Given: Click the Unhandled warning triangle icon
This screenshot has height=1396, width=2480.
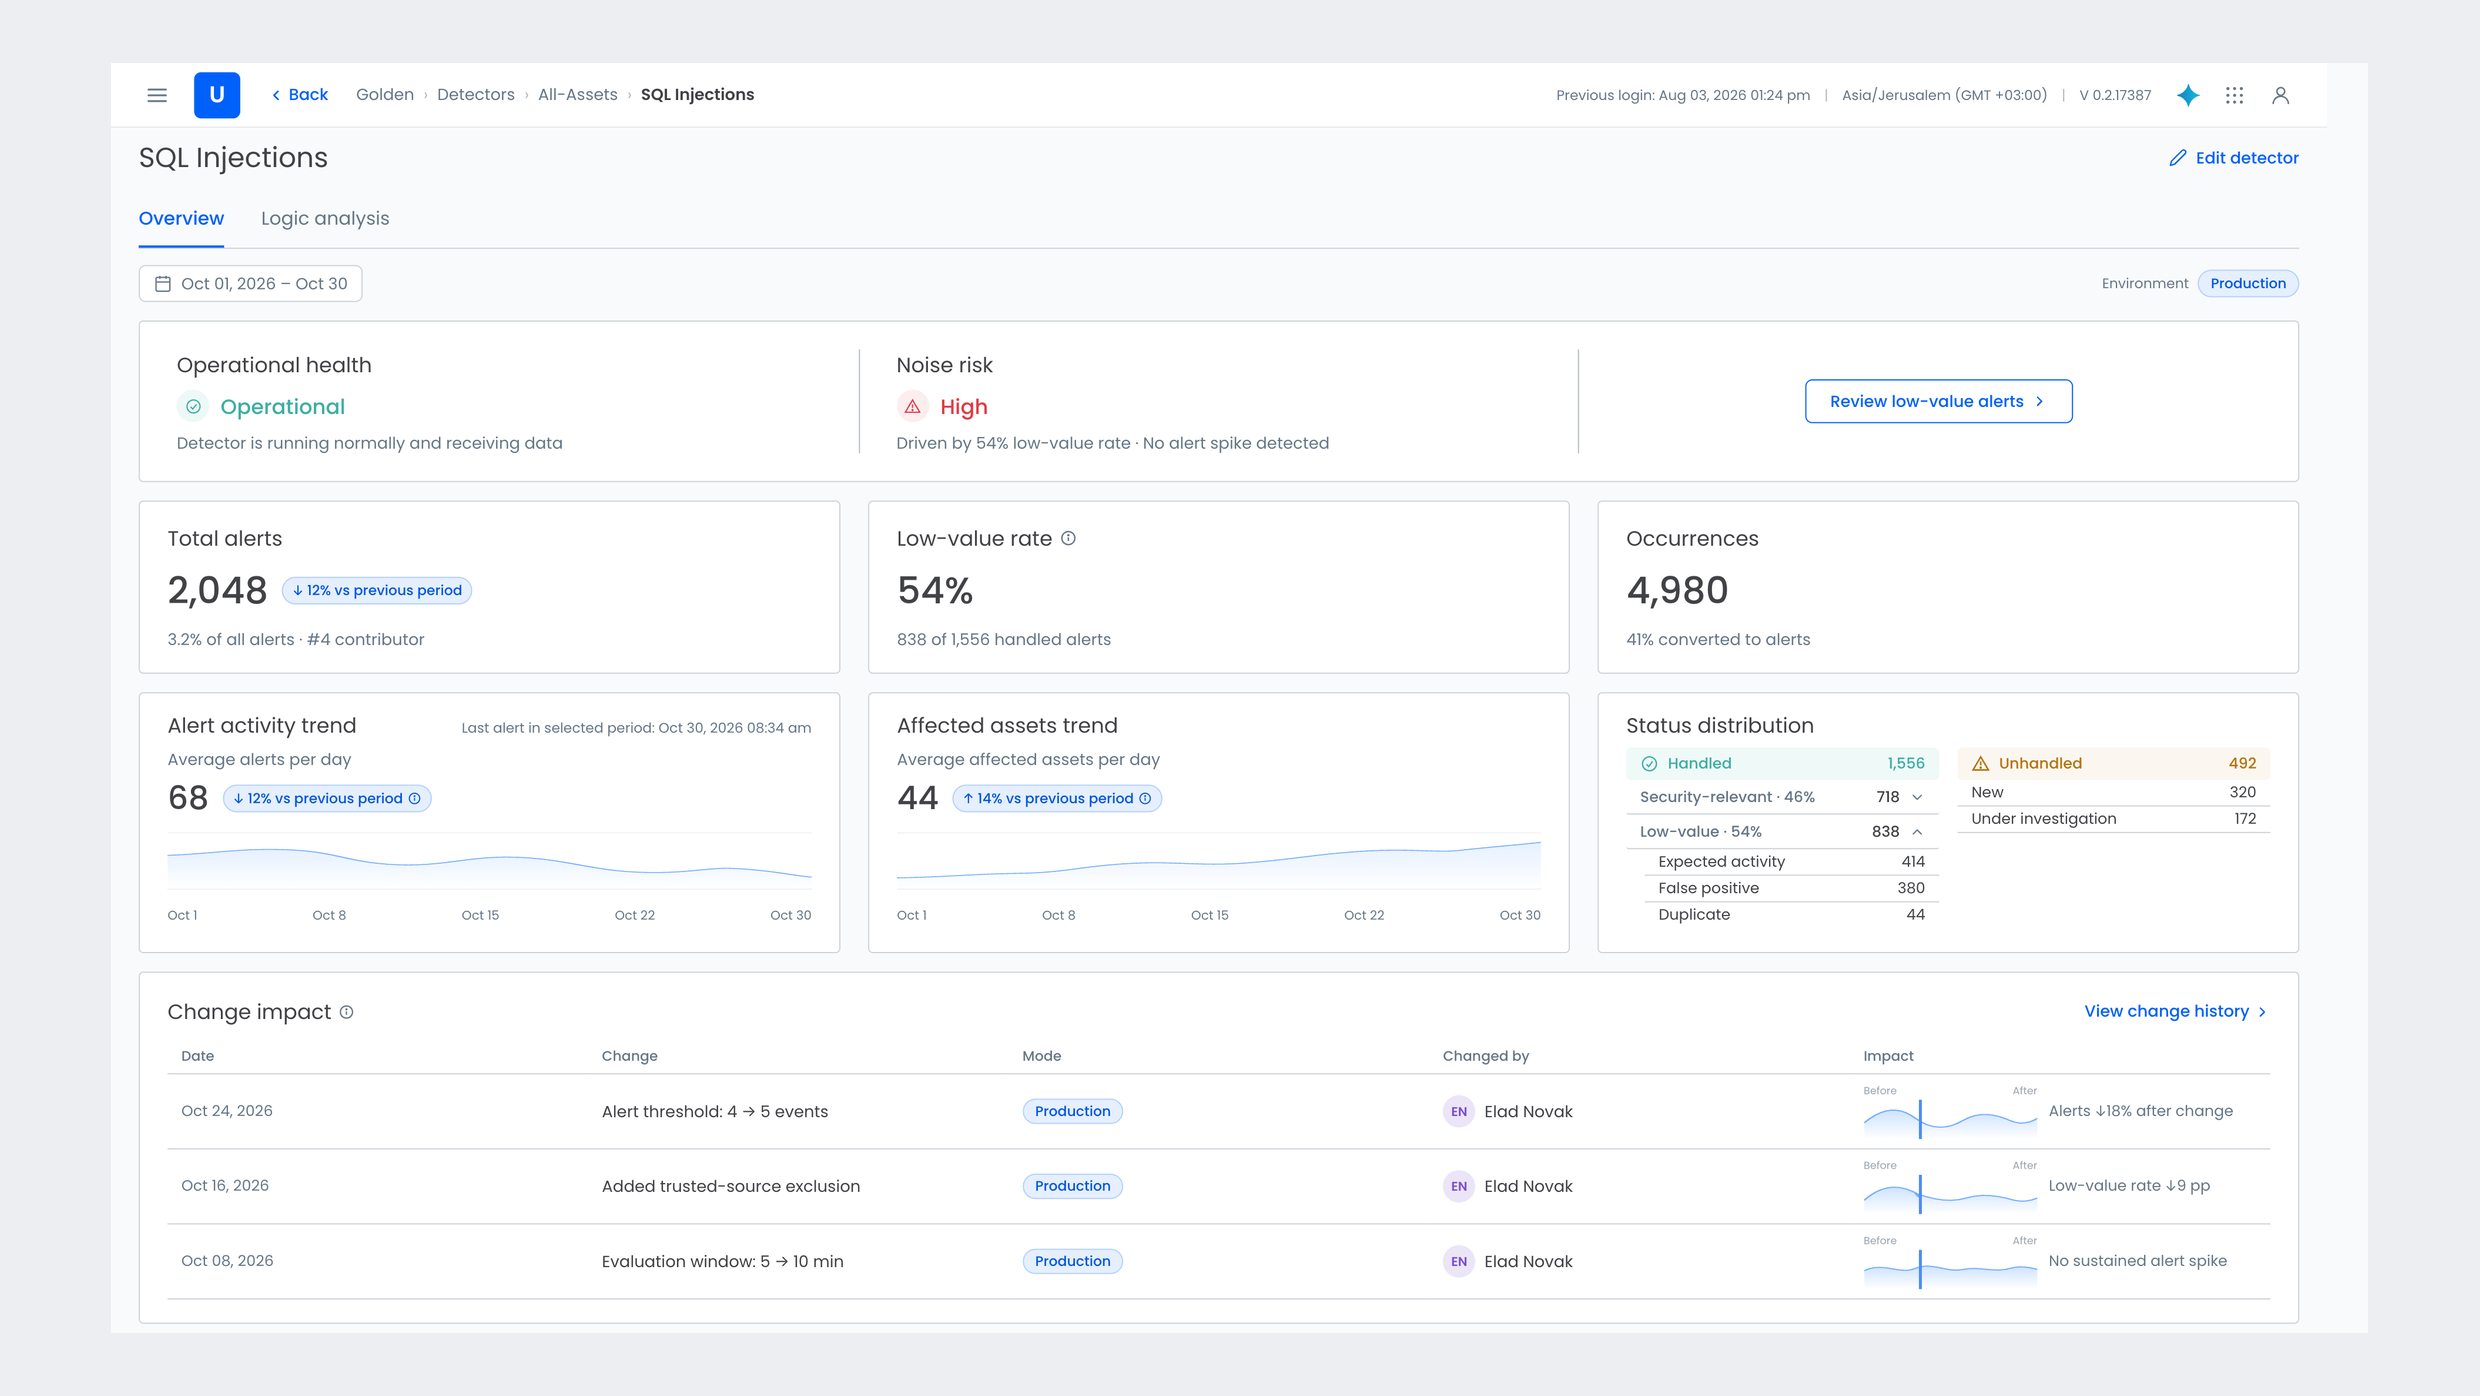Looking at the screenshot, I should pos(1980,763).
